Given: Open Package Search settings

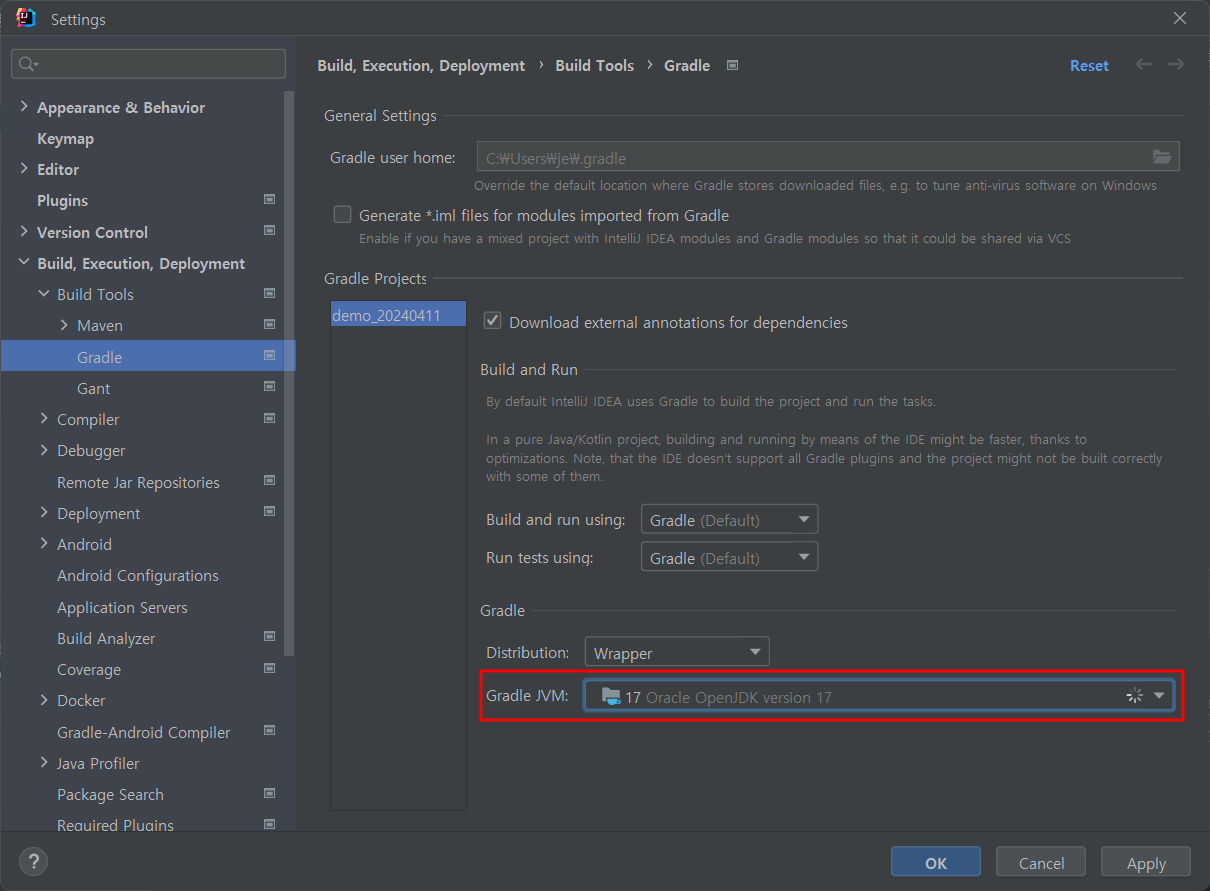Looking at the screenshot, I should pos(110,794).
